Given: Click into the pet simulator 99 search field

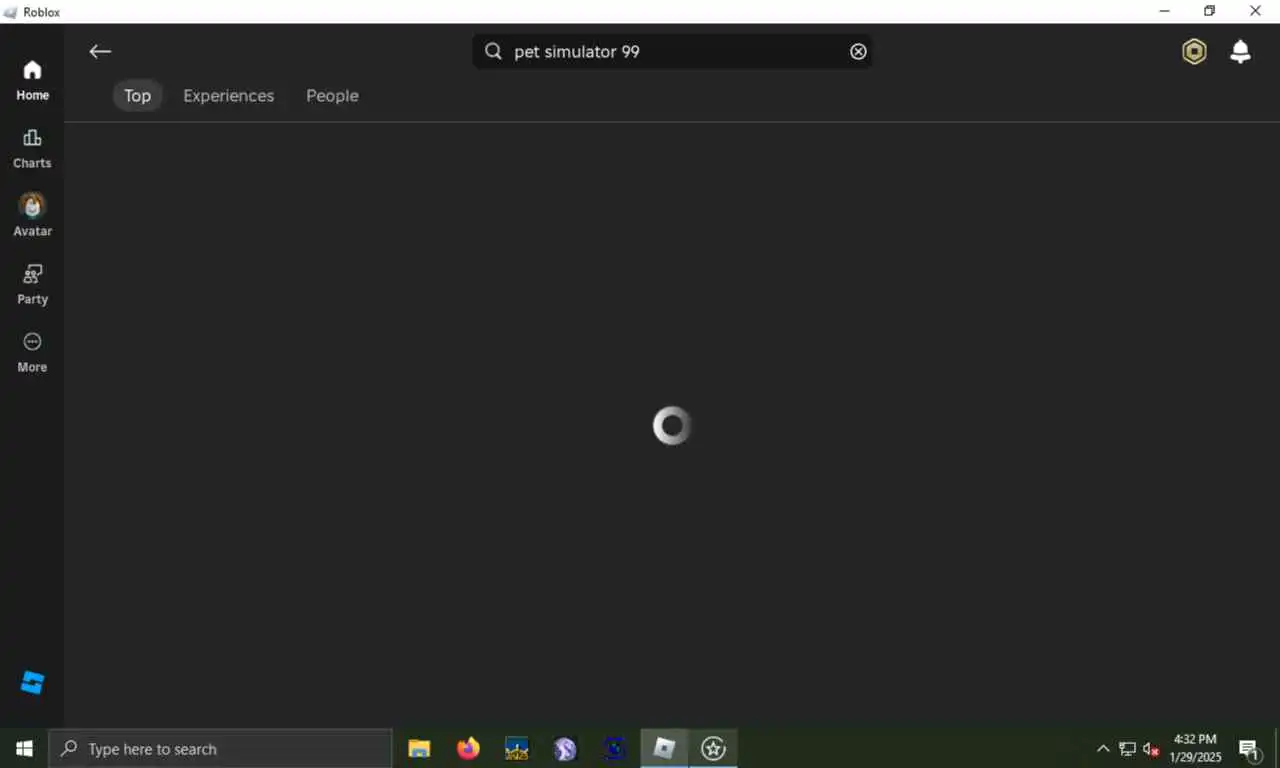Looking at the screenshot, I should pyautogui.click(x=672, y=52).
